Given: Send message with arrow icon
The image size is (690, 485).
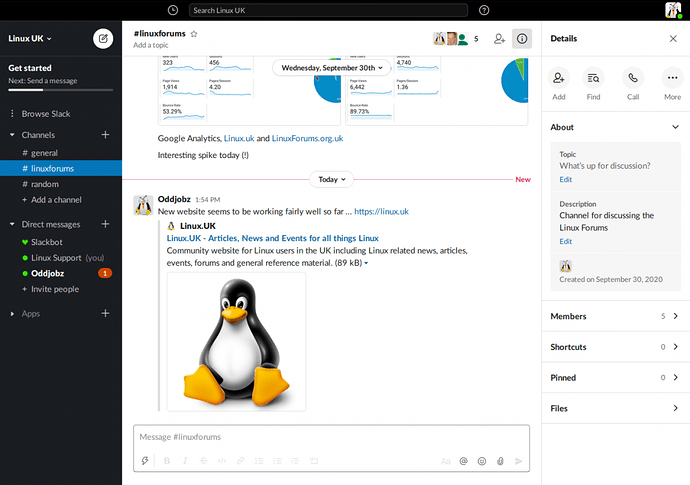Looking at the screenshot, I should pos(518,461).
